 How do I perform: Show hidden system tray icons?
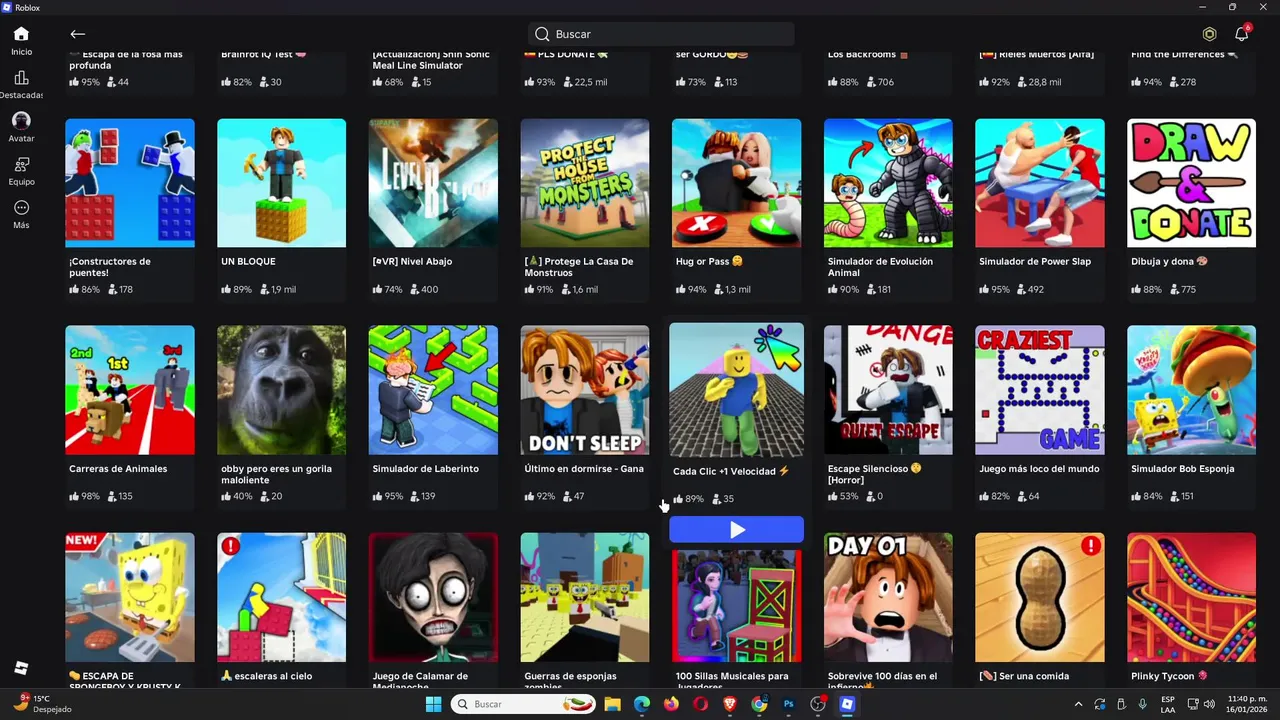tap(1078, 704)
